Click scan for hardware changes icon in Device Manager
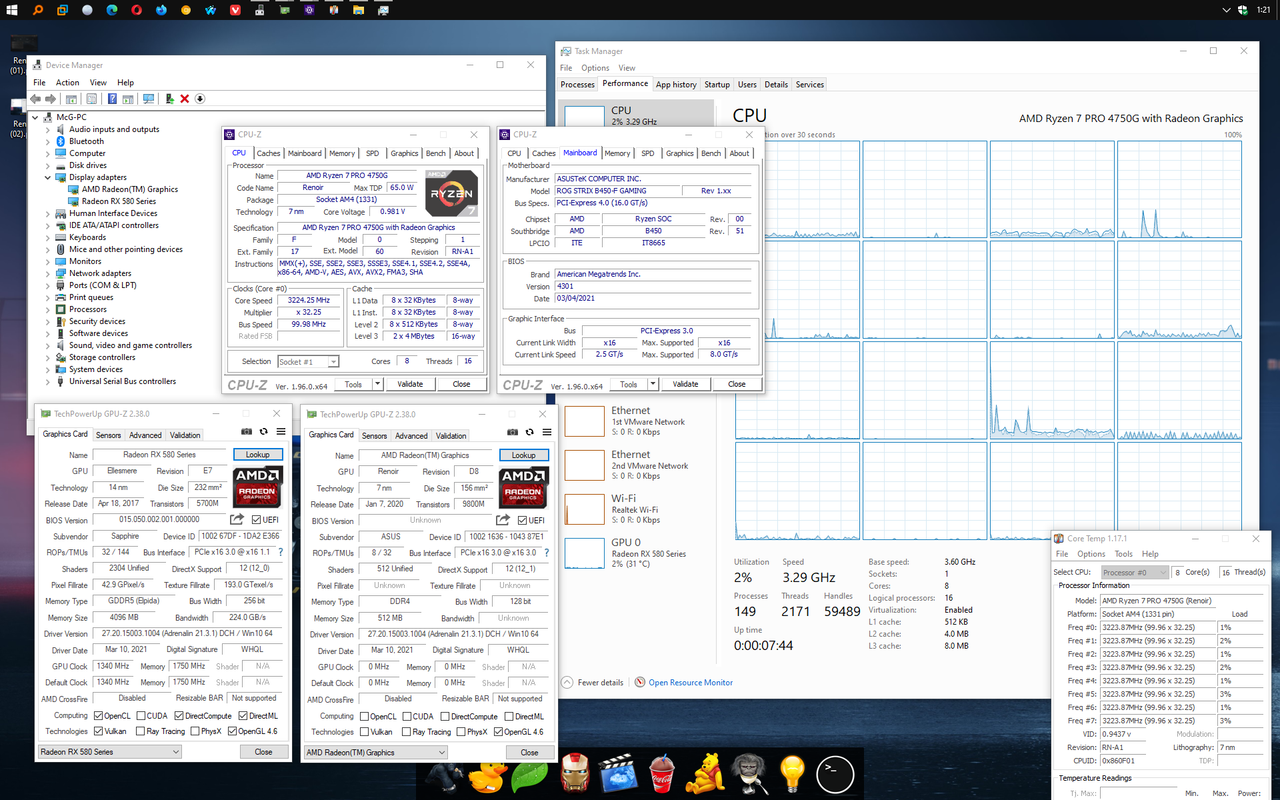Viewport: 1280px width, 800px height. [149, 99]
